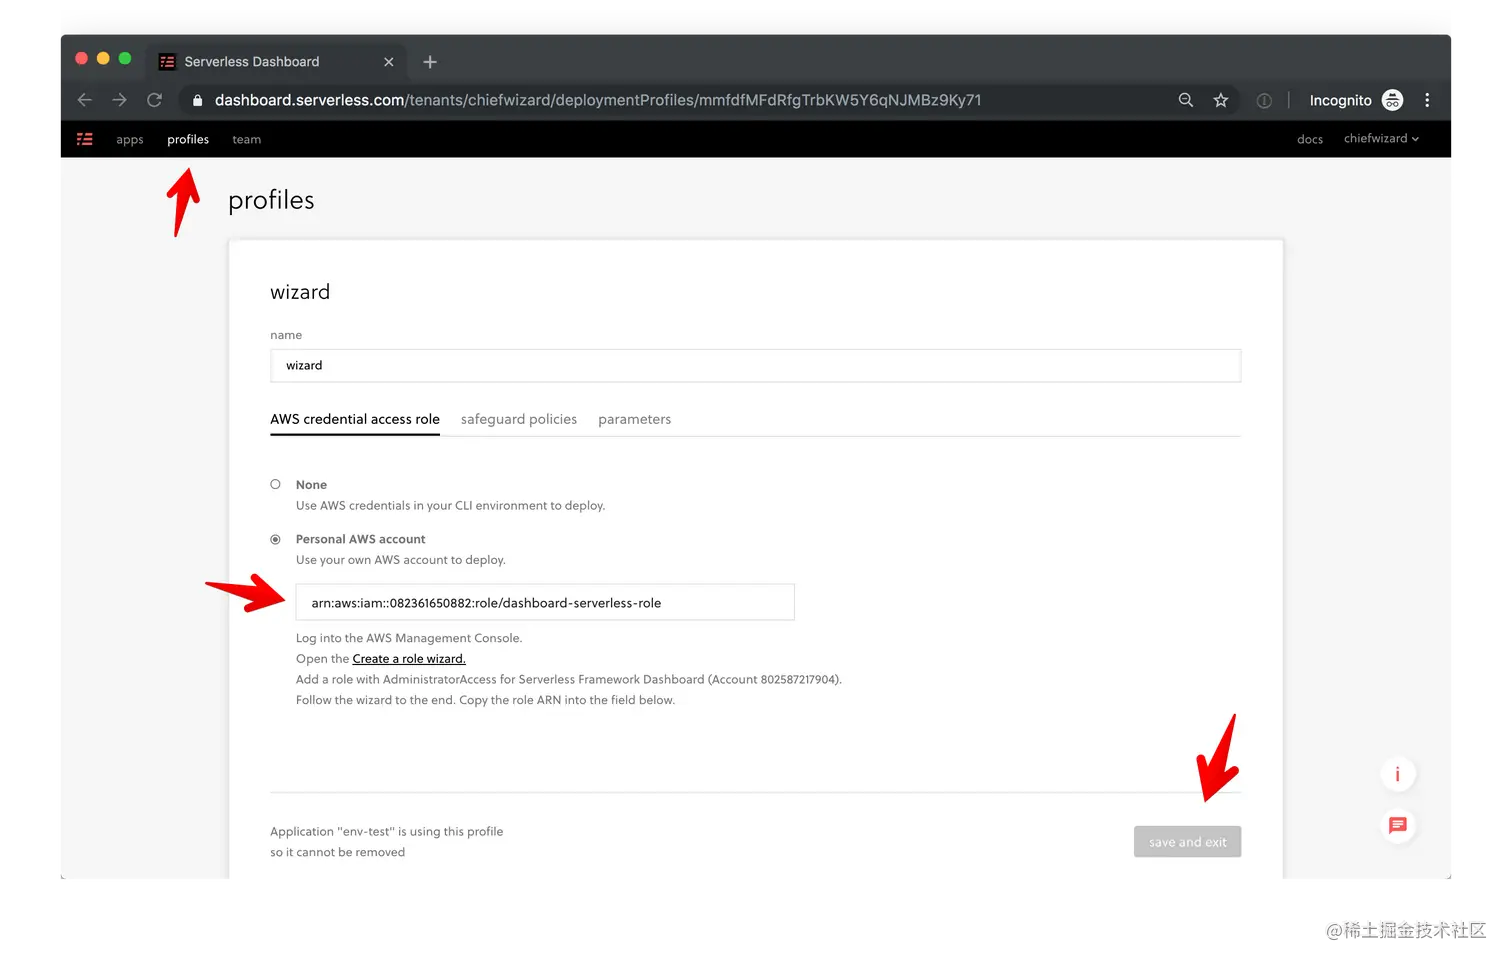Click the Incognito profile icon

coord(1392,100)
